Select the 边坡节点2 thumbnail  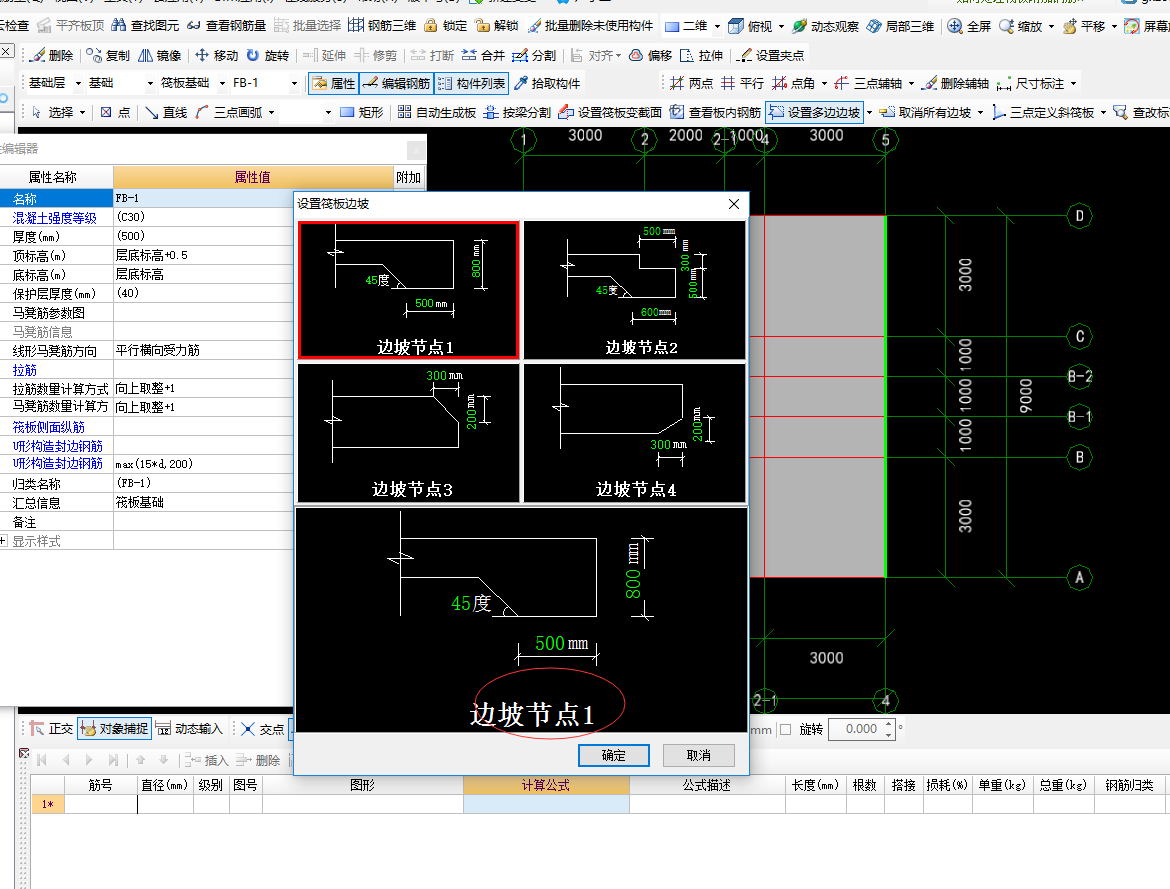[635, 290]
